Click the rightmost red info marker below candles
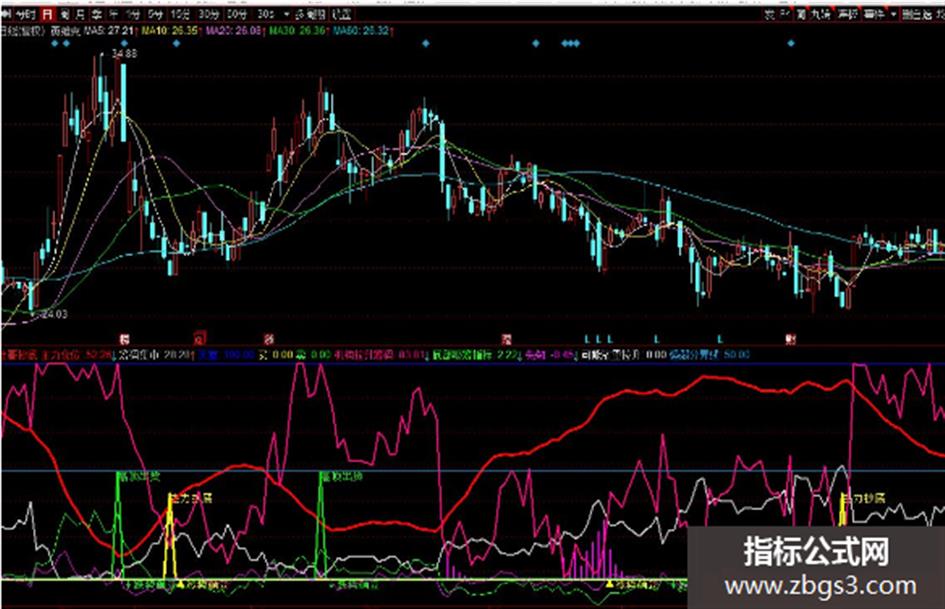Screen dimensions: 945x609 (790, 339)
